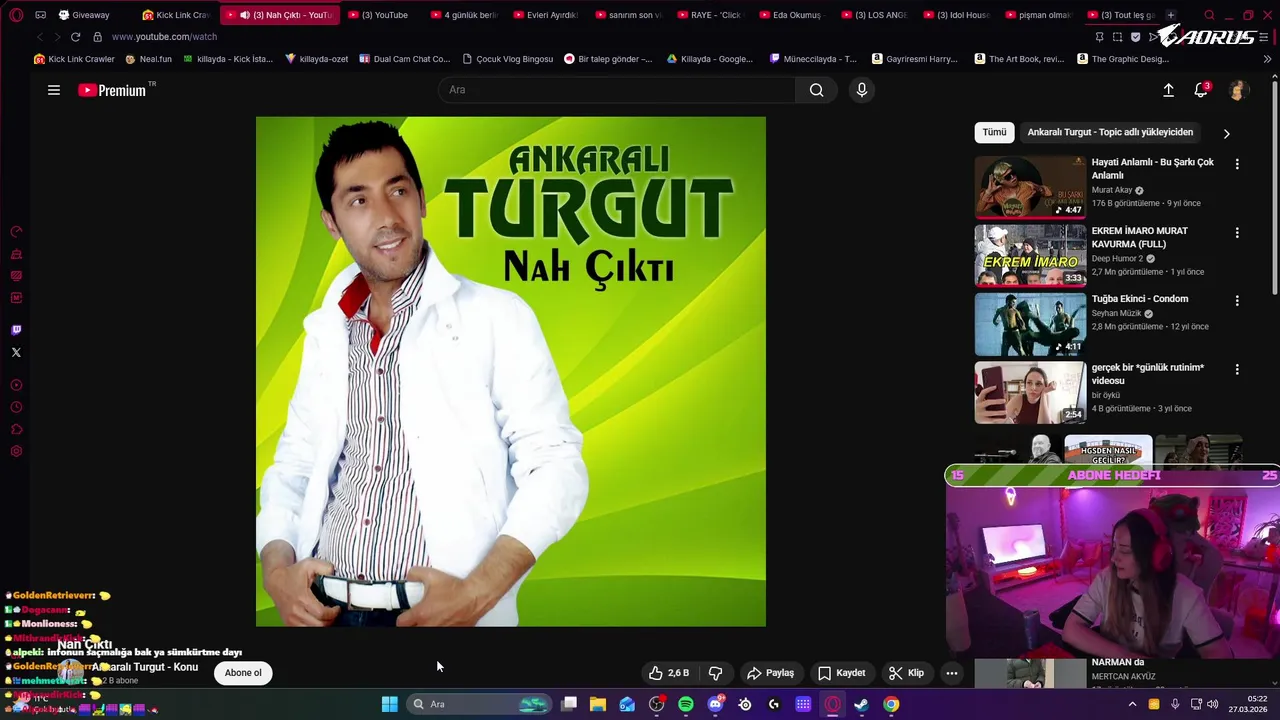Open the YouTube guide hamburger menu
This screenshot has height=720, width=1280.
[54, 90]
